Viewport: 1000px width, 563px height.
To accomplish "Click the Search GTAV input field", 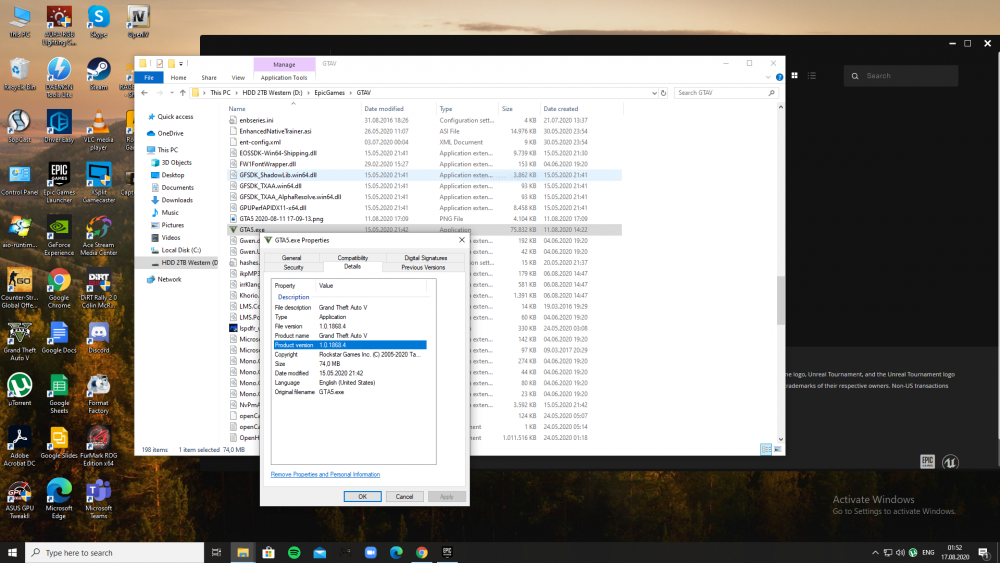I will tap(721, 93).
